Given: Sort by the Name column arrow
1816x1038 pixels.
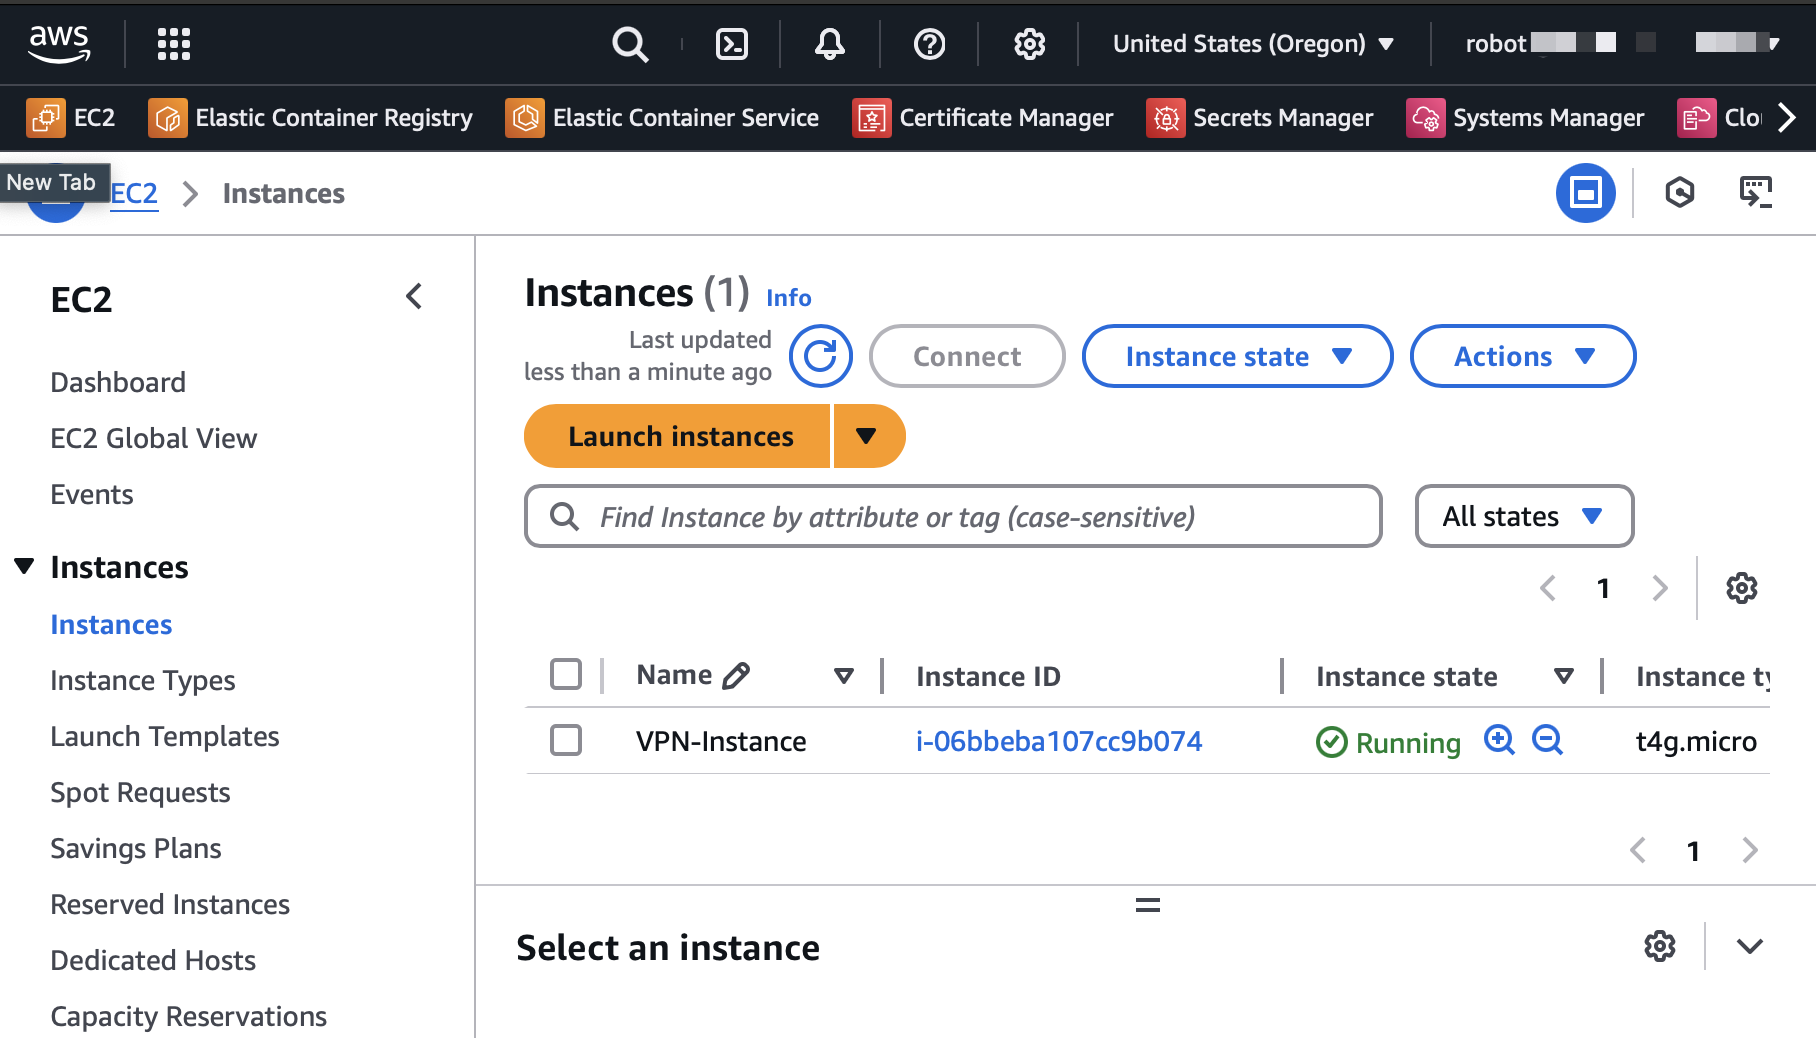Looking at the screenshot, I should (844, 676).
